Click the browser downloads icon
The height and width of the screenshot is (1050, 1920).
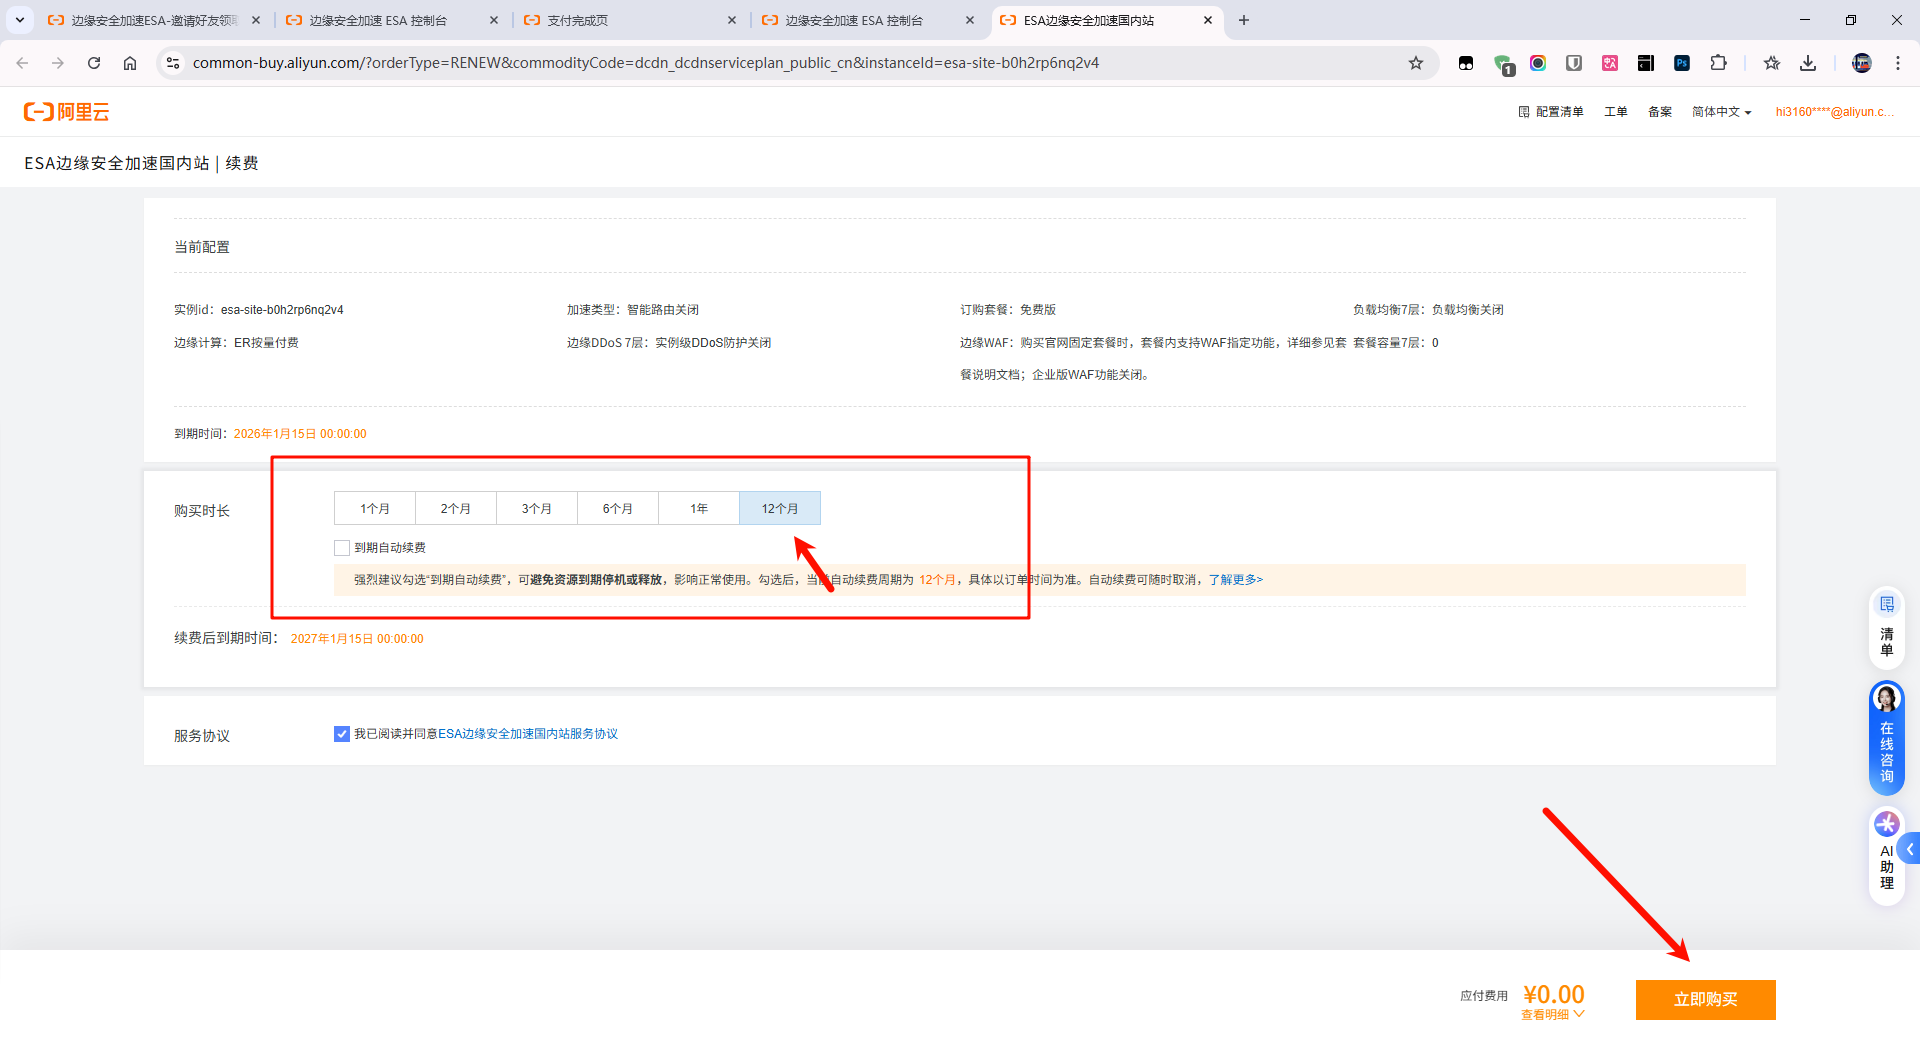[1807, 63]
